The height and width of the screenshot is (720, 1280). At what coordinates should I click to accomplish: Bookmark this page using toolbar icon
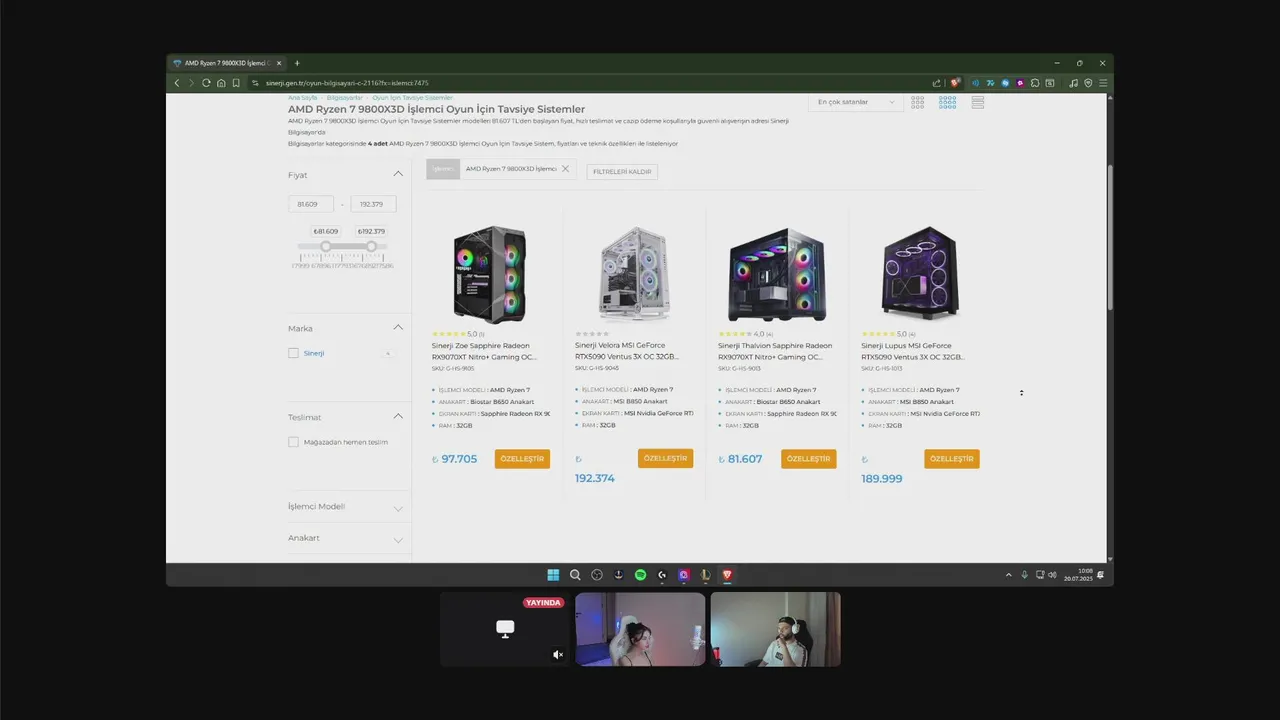pyautogui.click(x=236, y=83)
